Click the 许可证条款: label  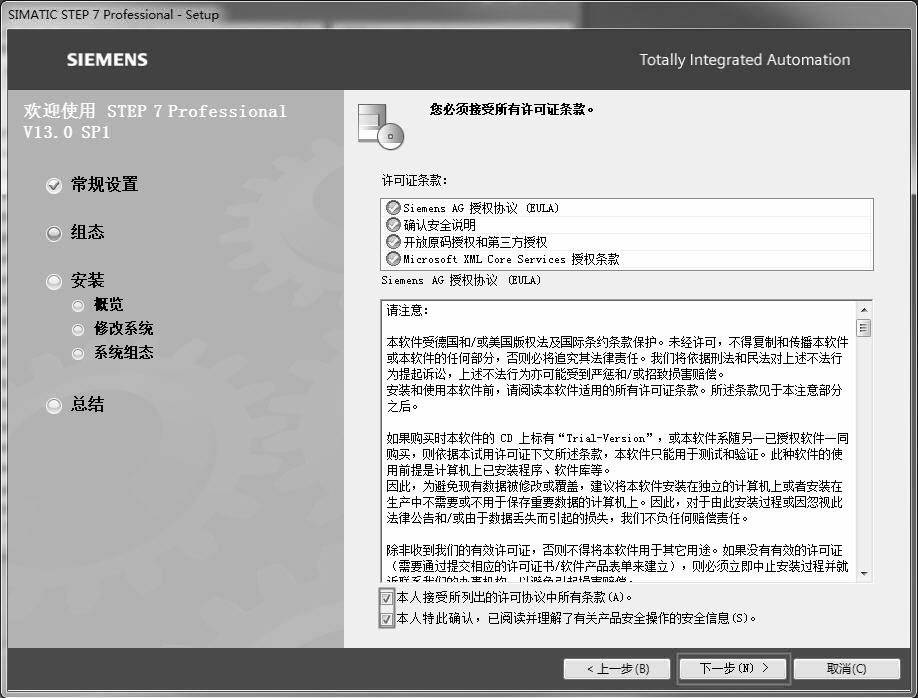415,180
